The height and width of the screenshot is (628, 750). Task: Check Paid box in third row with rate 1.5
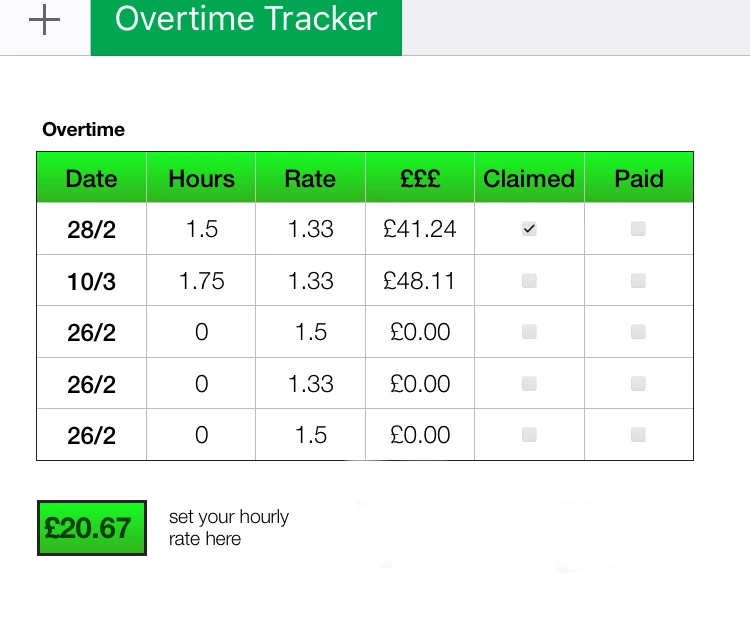[x=638, y=331]
